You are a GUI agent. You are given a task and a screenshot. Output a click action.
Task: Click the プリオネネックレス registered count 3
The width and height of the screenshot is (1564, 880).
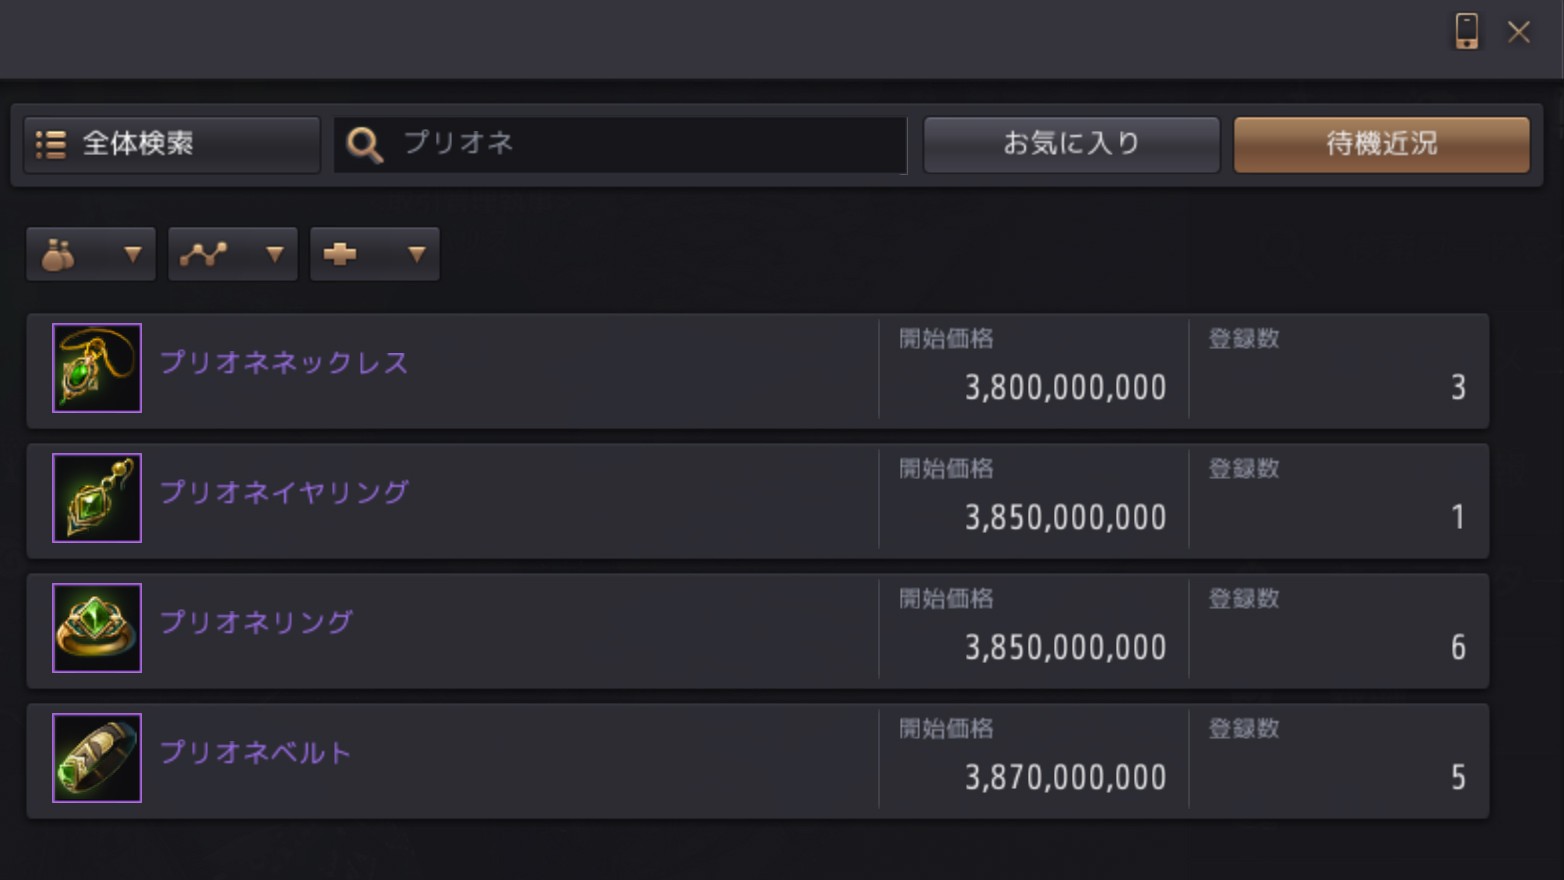pyautogui.click(x=1458, y=388)
